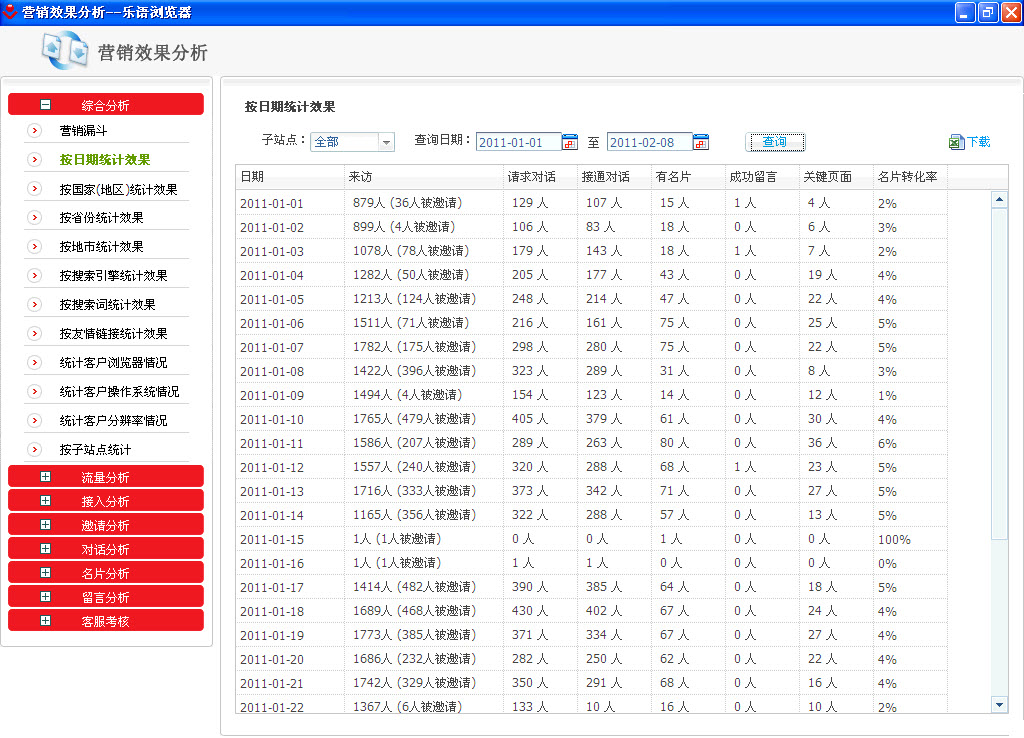Open start date calendar picker icon

(569, 142)
